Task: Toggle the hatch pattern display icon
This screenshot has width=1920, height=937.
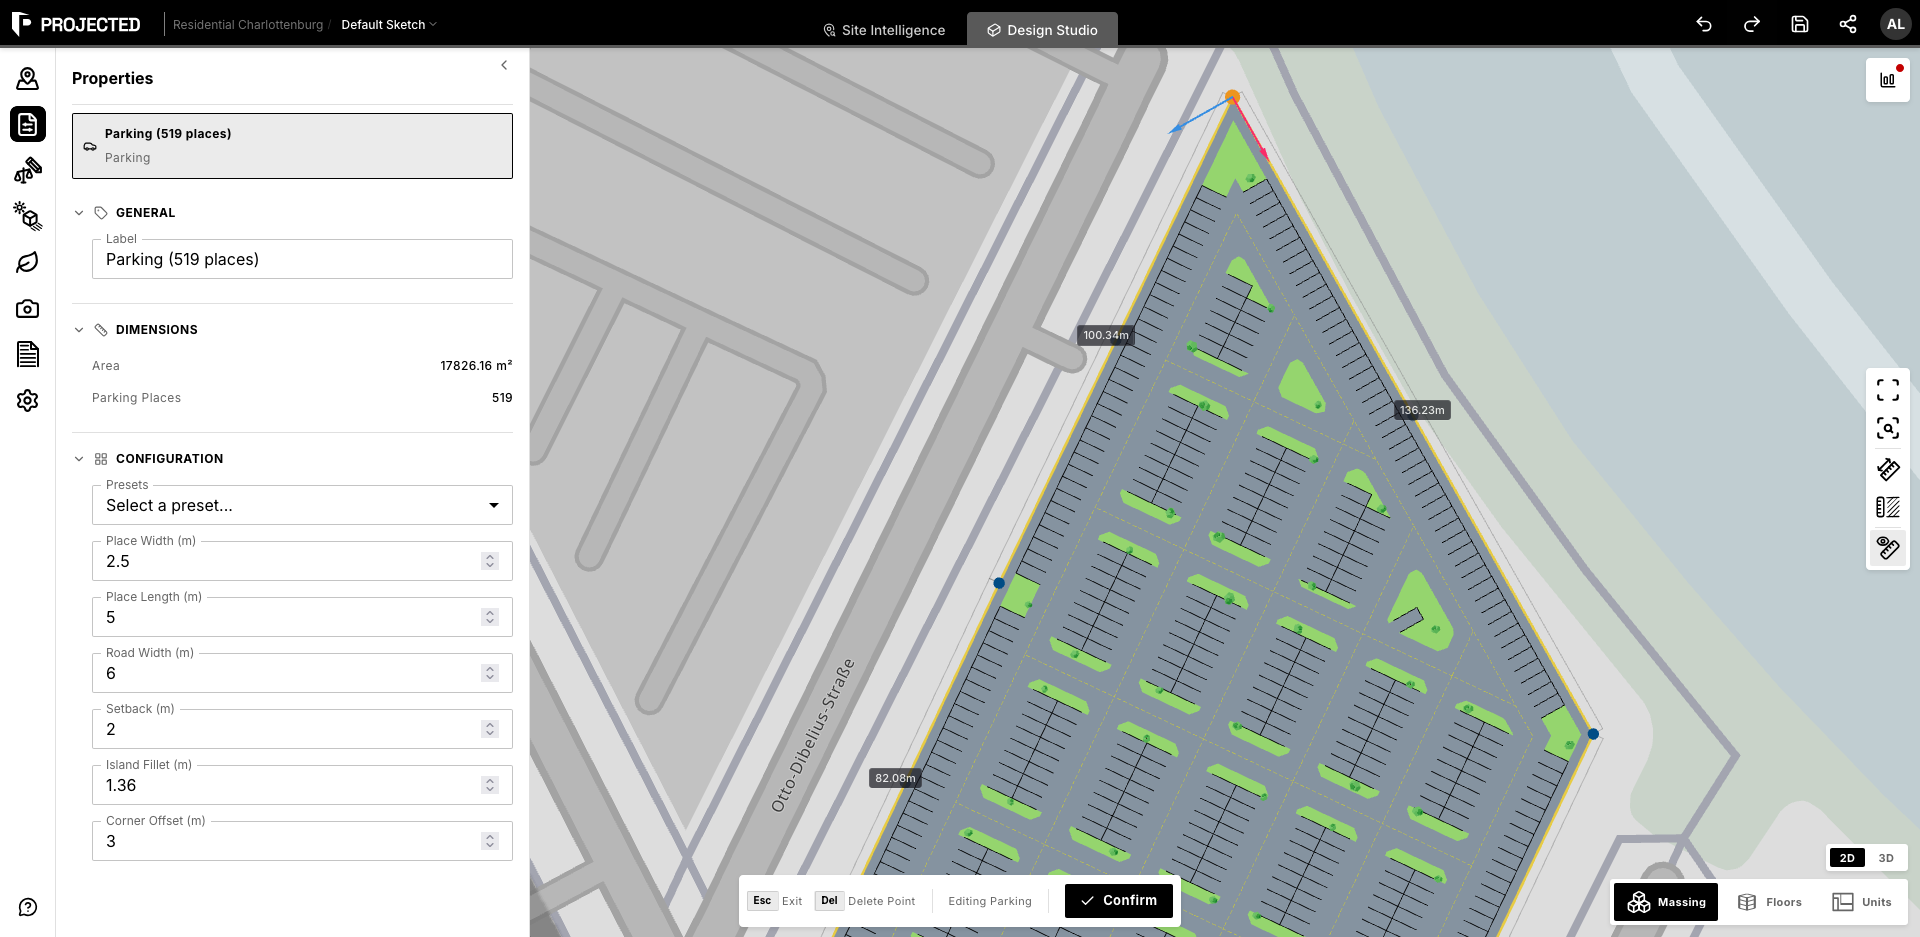Action: 1888,508
